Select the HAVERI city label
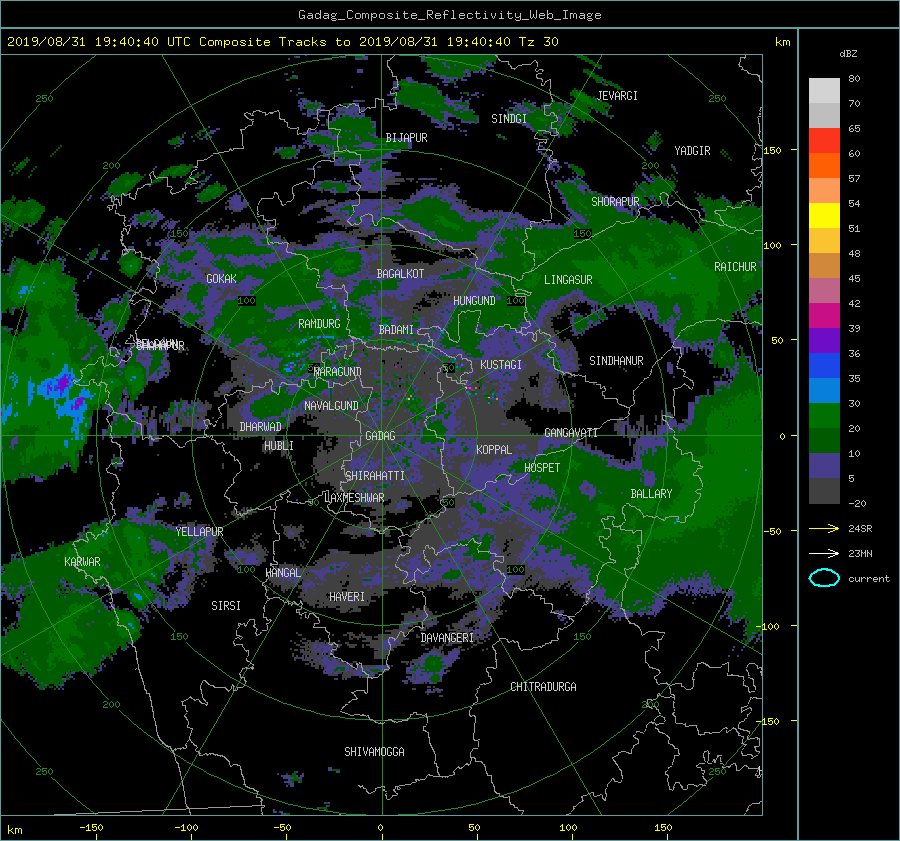 (x=347, y=597)
